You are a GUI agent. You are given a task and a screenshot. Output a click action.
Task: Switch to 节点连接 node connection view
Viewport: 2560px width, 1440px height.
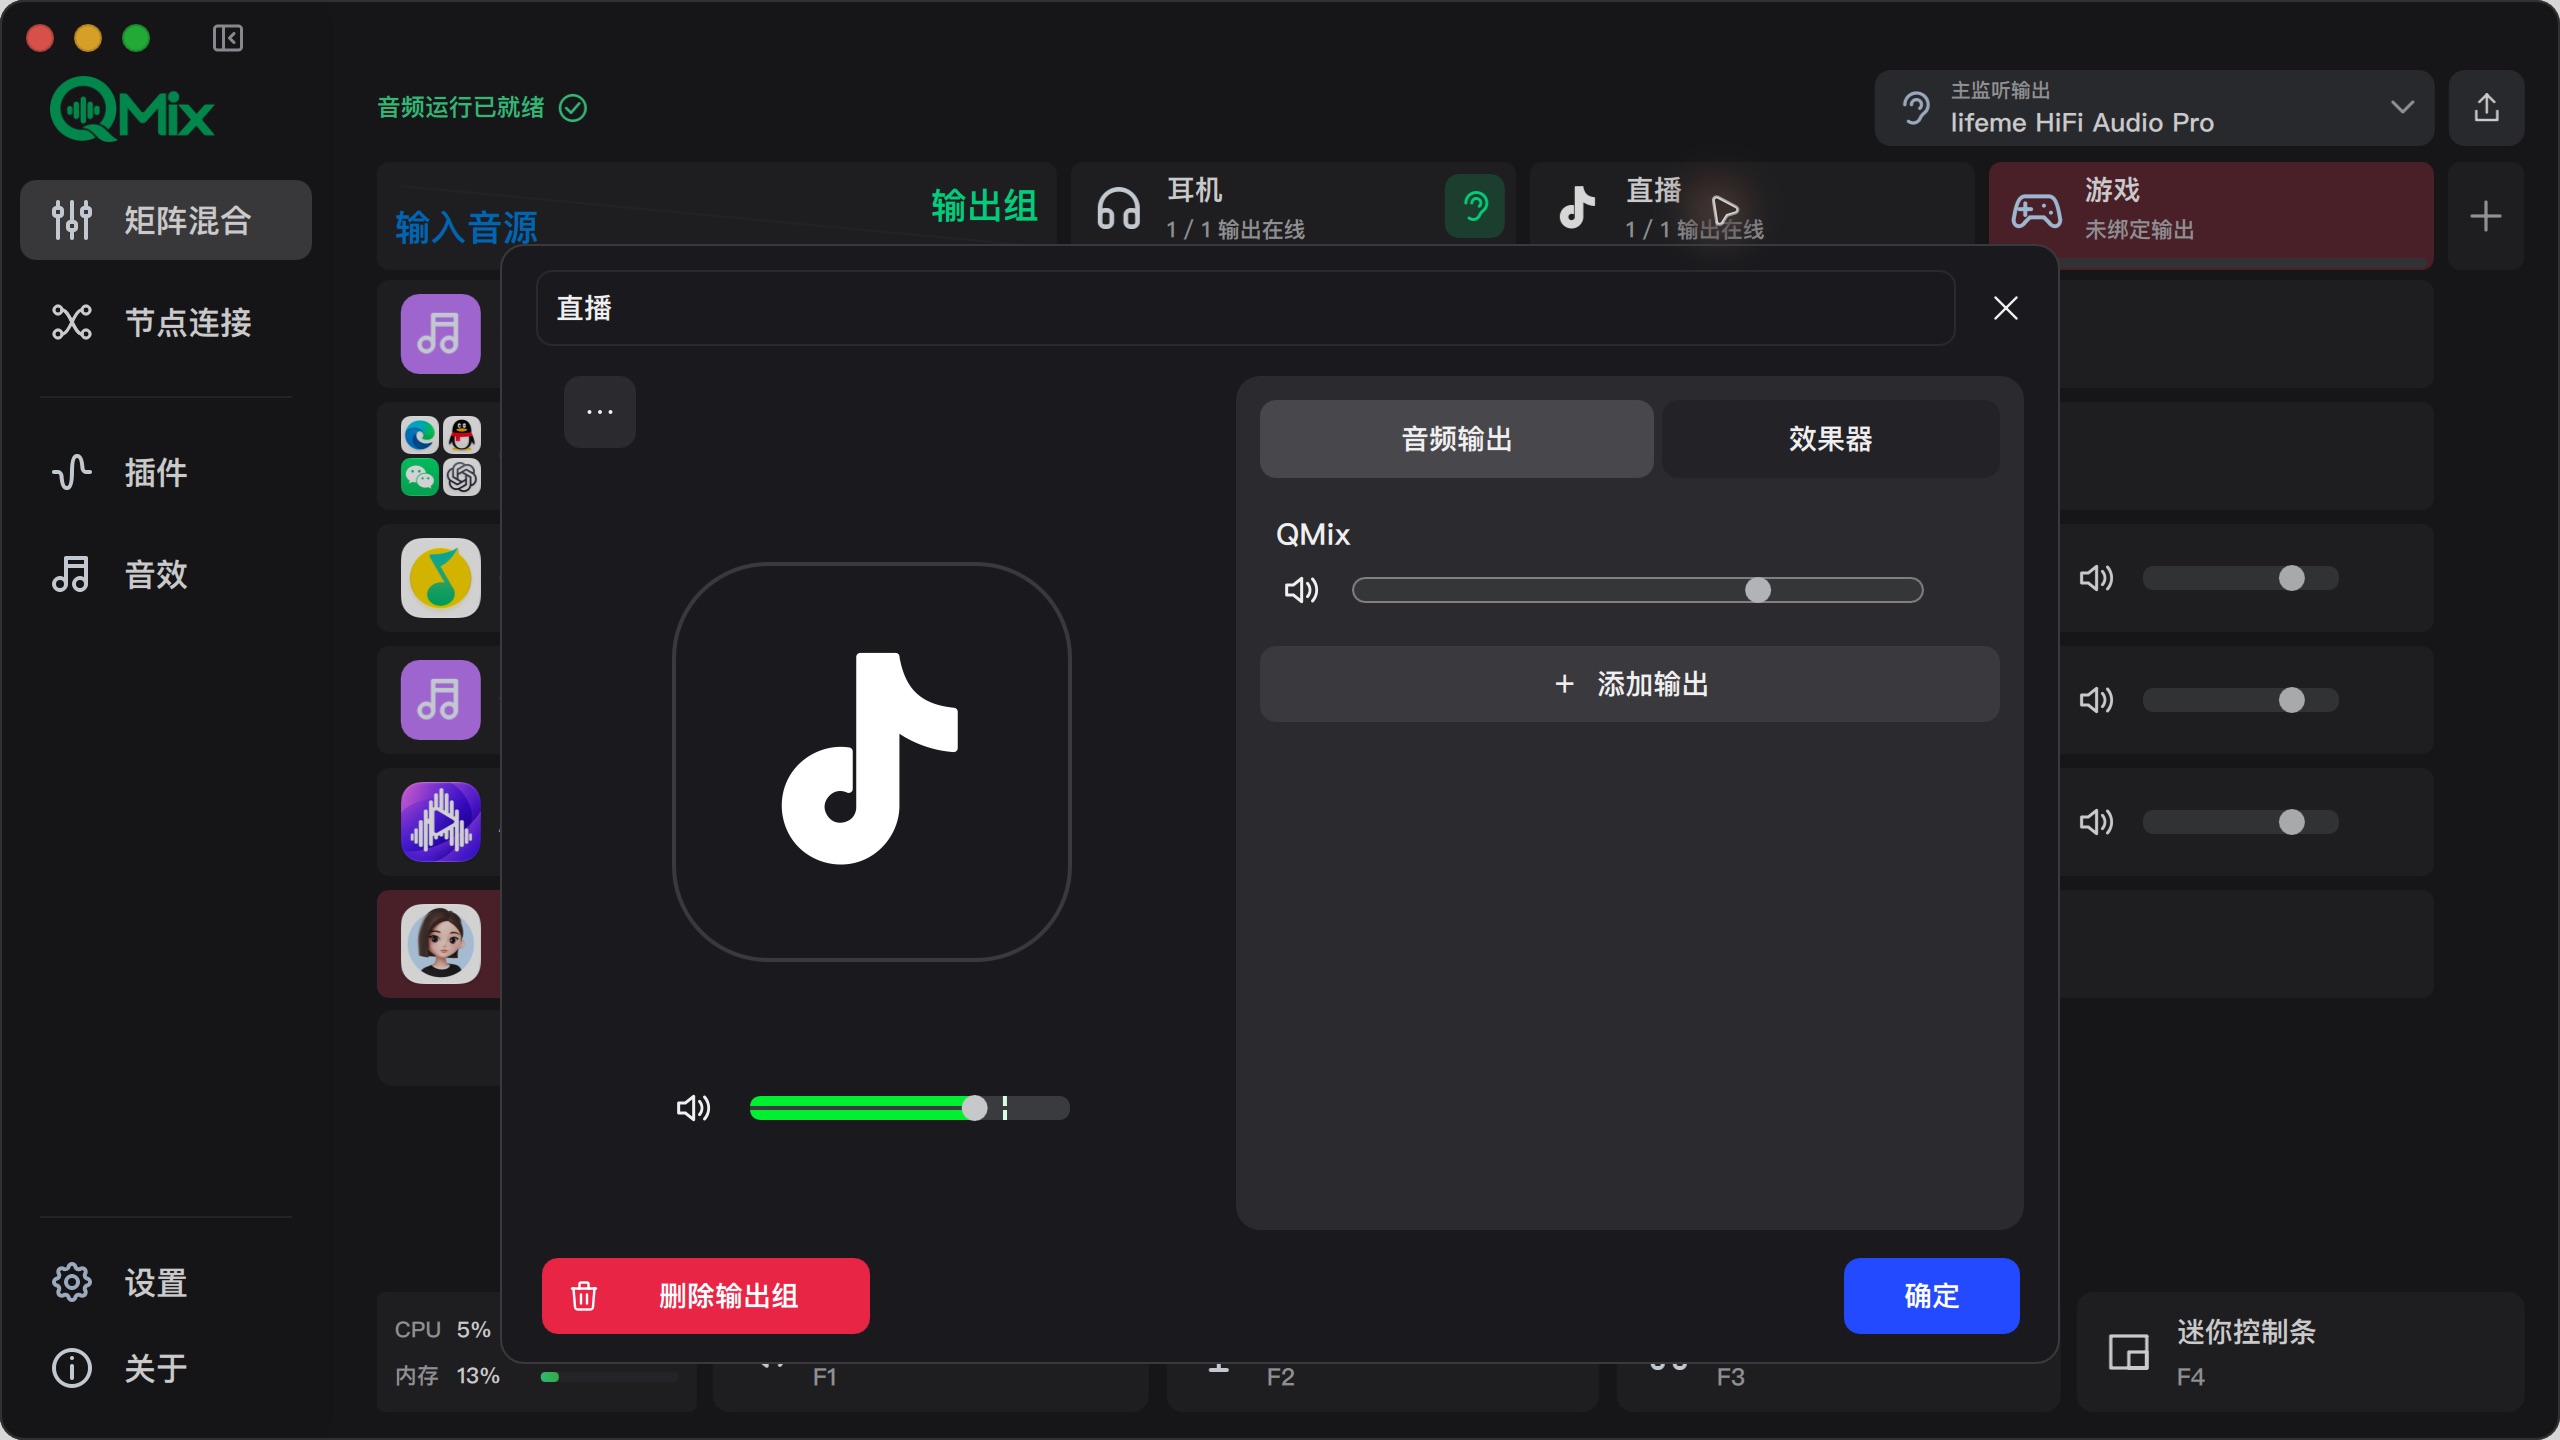[x=166, y=322]
